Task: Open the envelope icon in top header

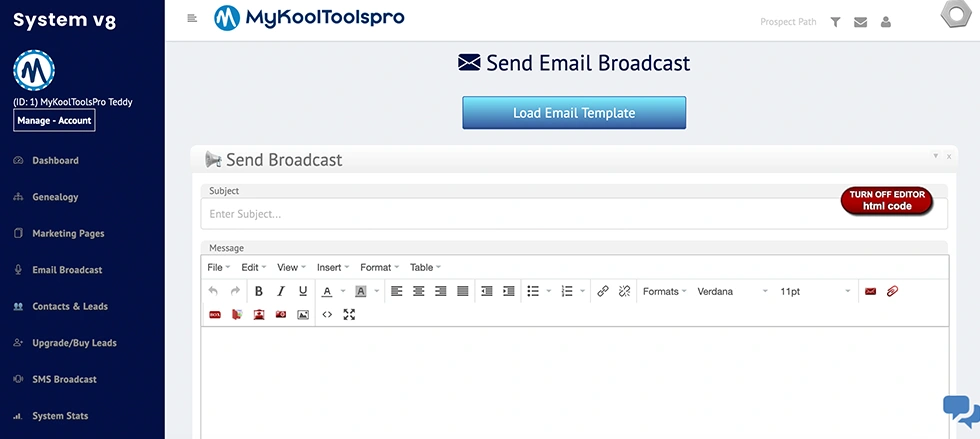Action: click(860, 22)
